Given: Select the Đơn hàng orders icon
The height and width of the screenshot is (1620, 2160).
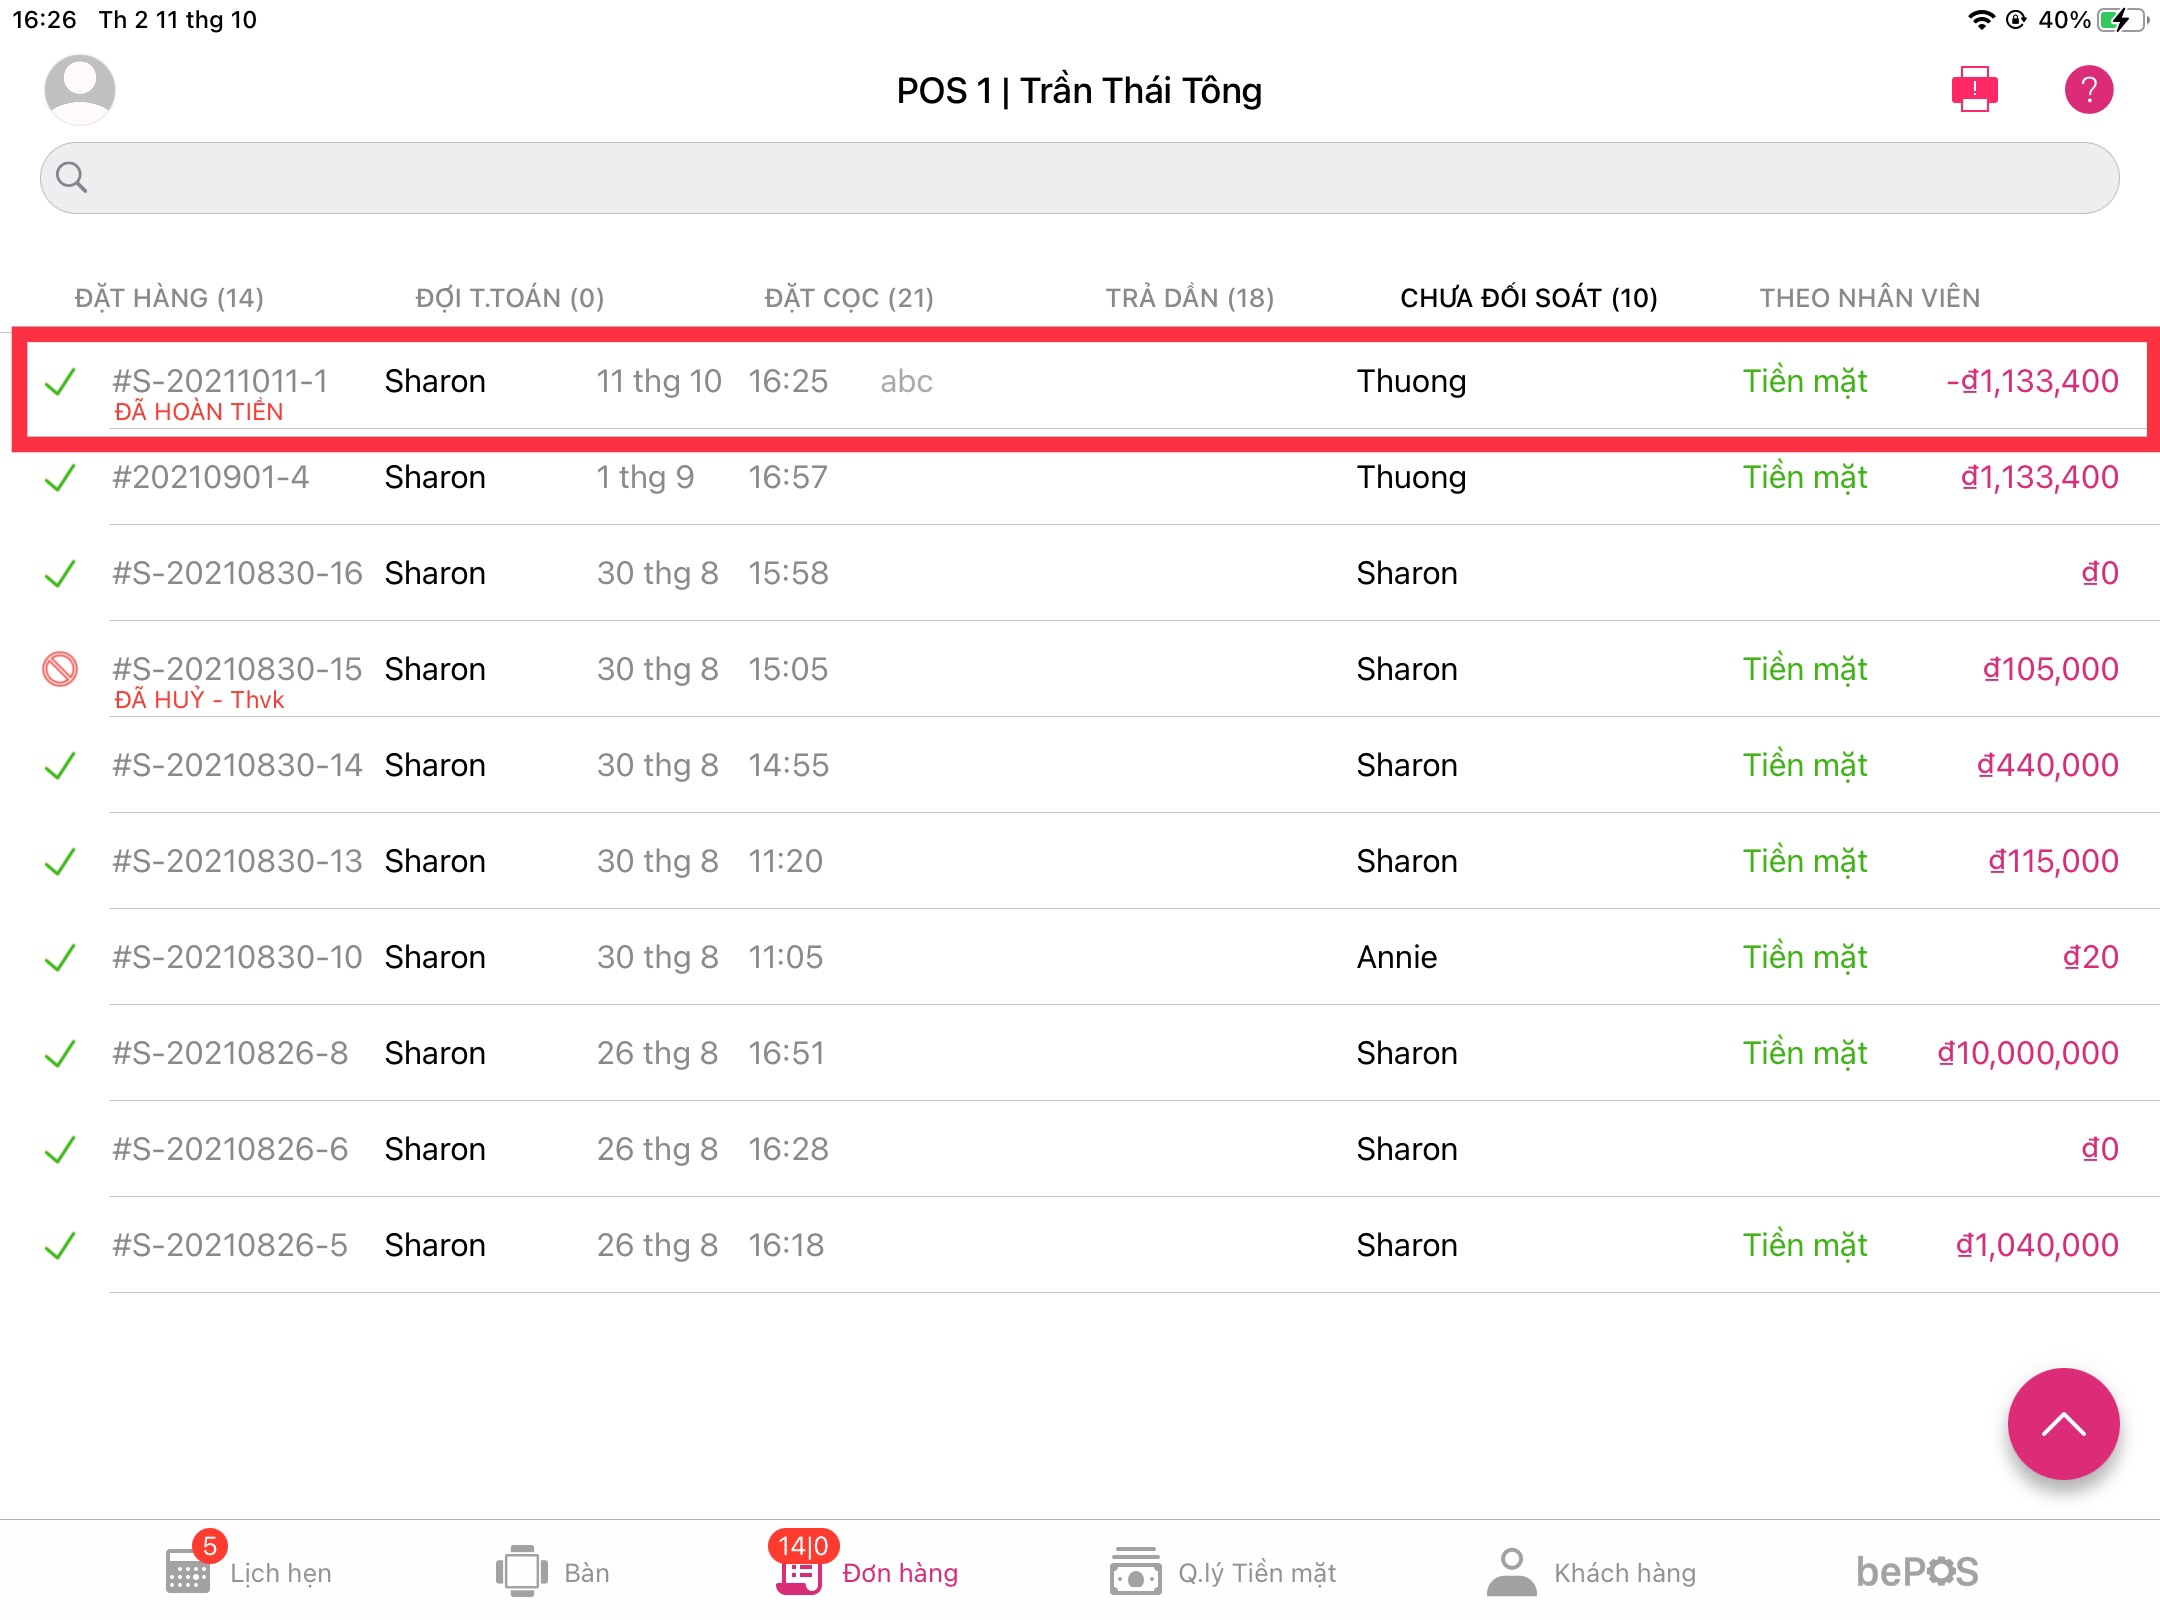Looking at the screenshot, I should [x=799, y=1574].
